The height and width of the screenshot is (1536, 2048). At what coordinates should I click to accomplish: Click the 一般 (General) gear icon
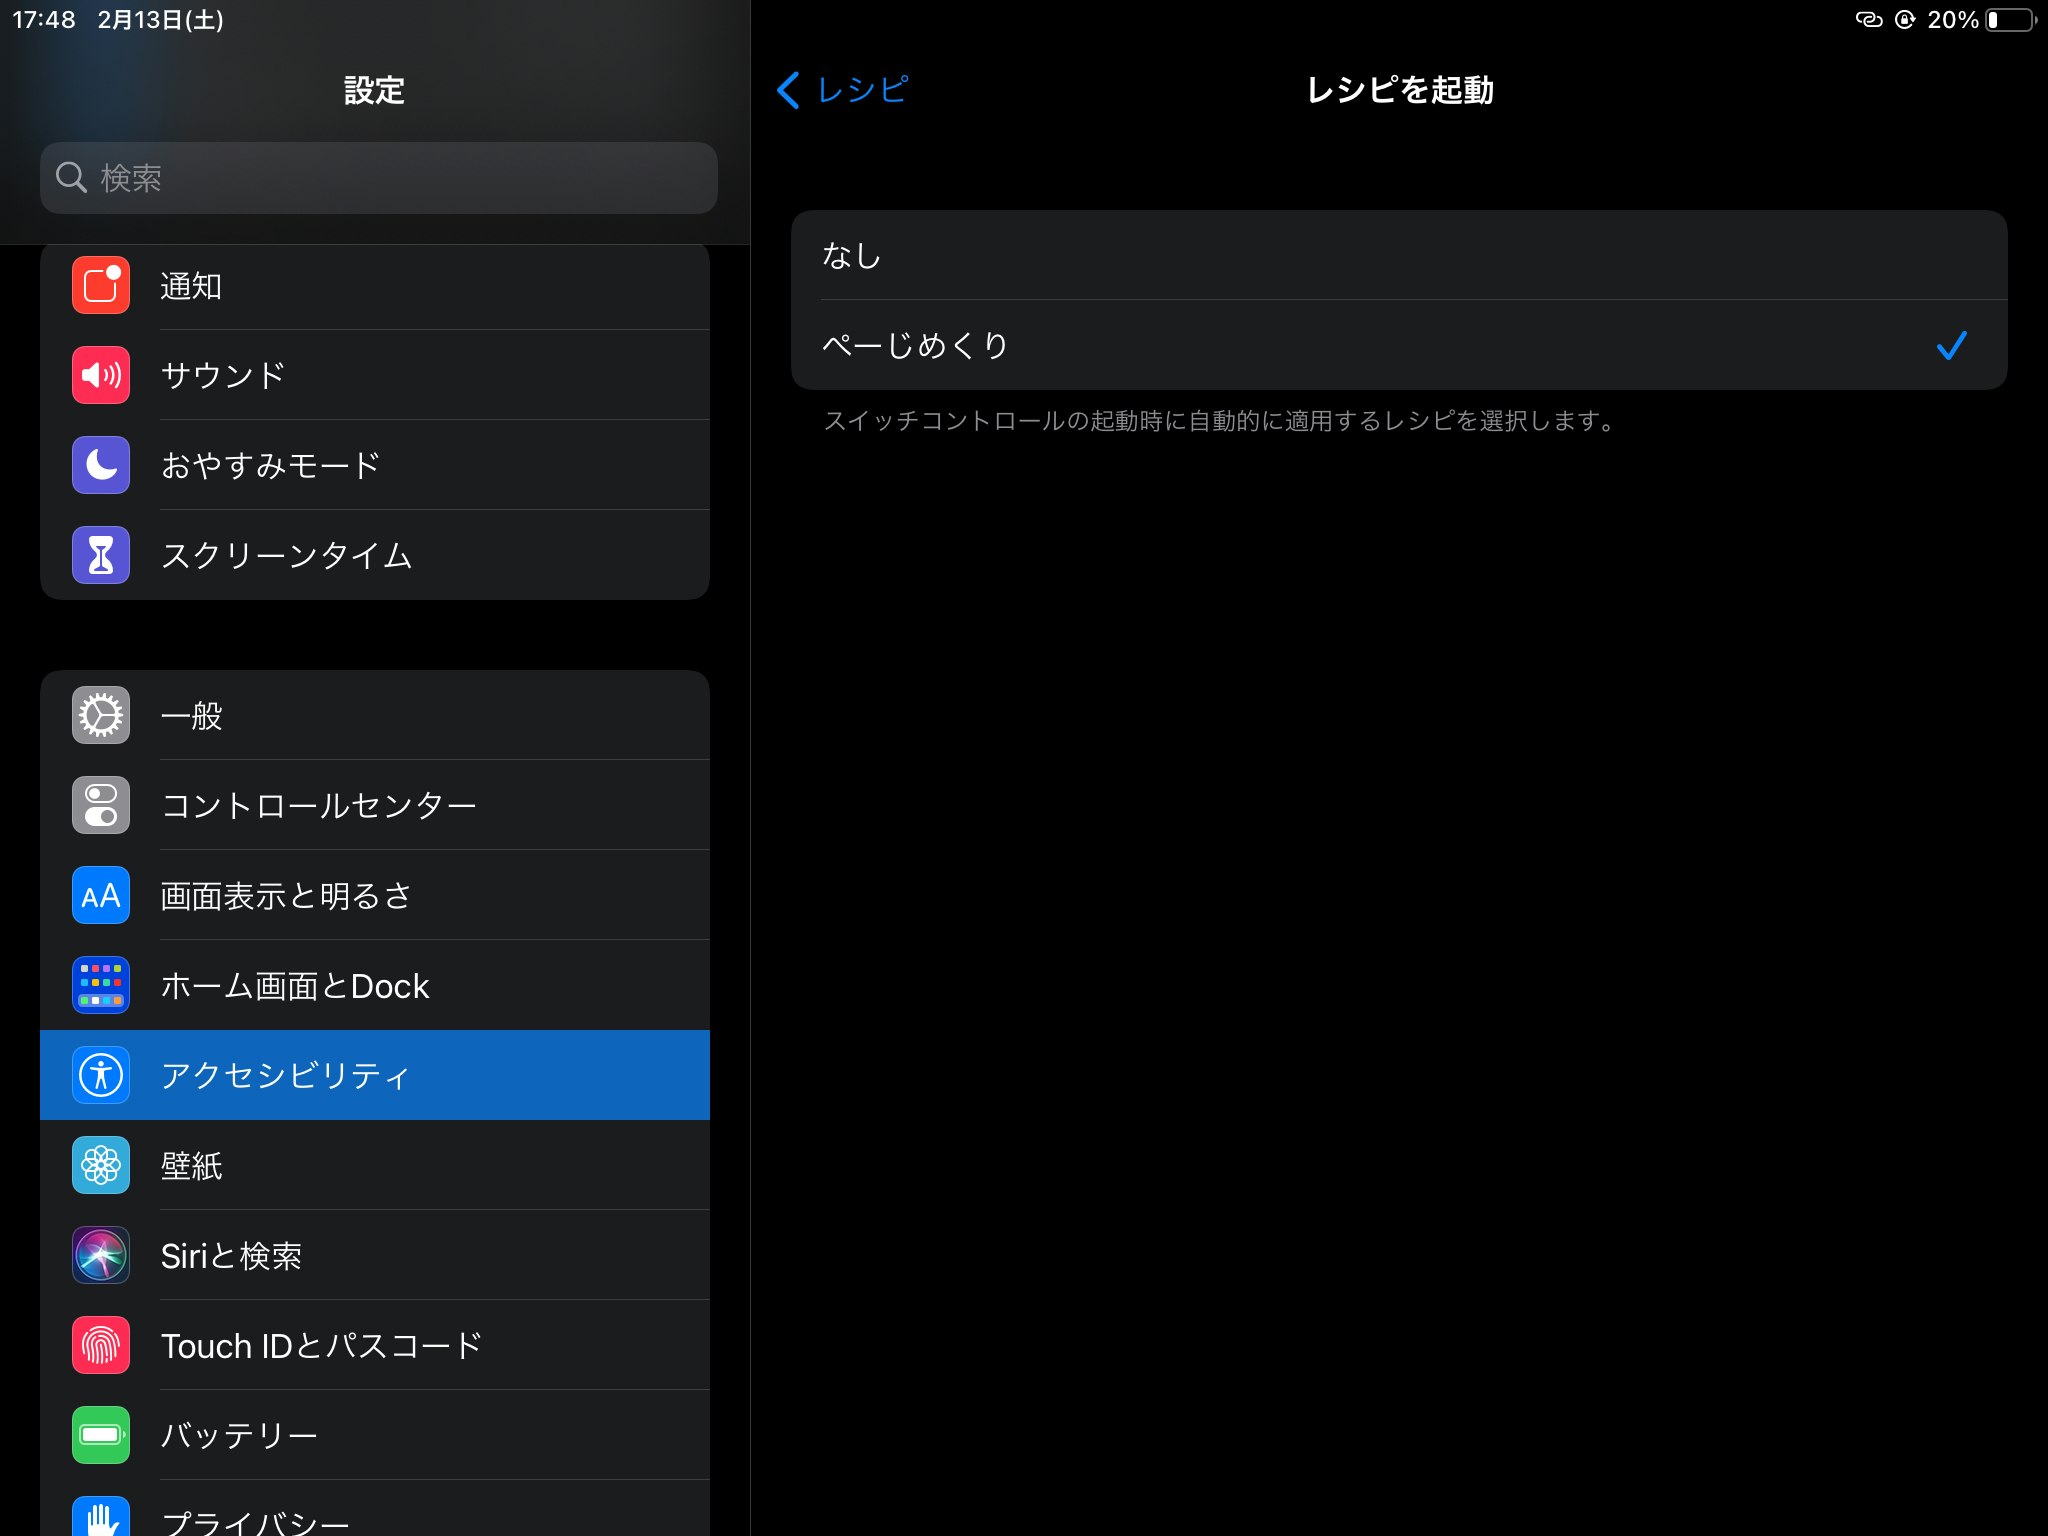[100, 715]
